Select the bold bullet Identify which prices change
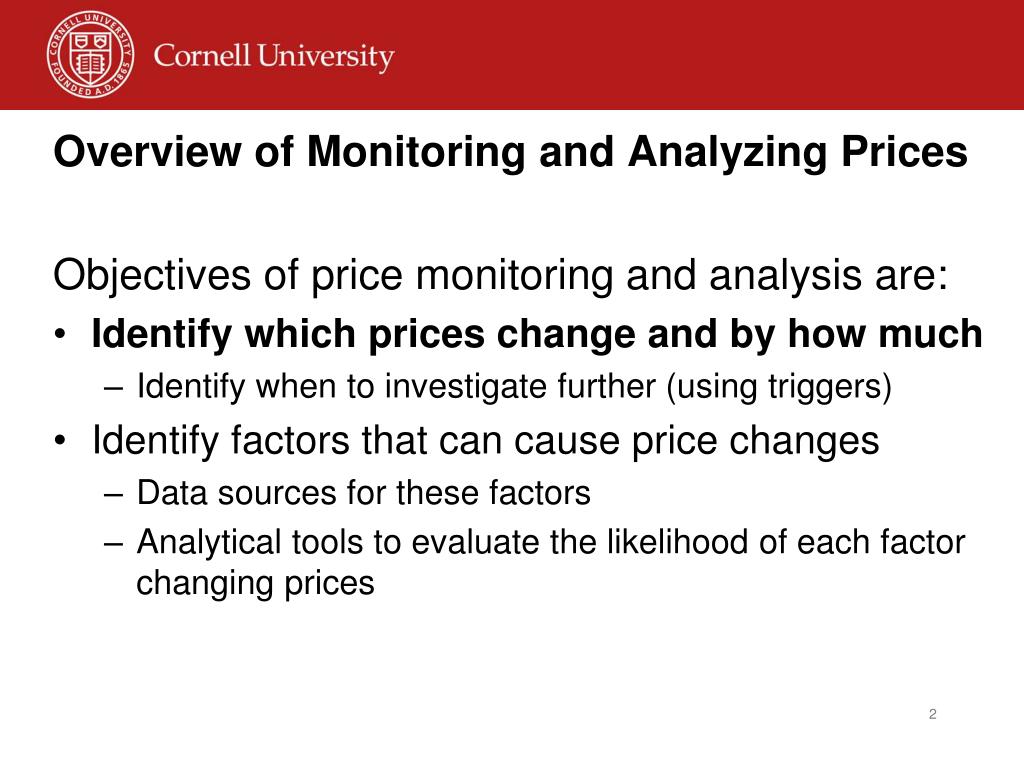Viewport: 1024px width, 768px height. click(537, 334)
